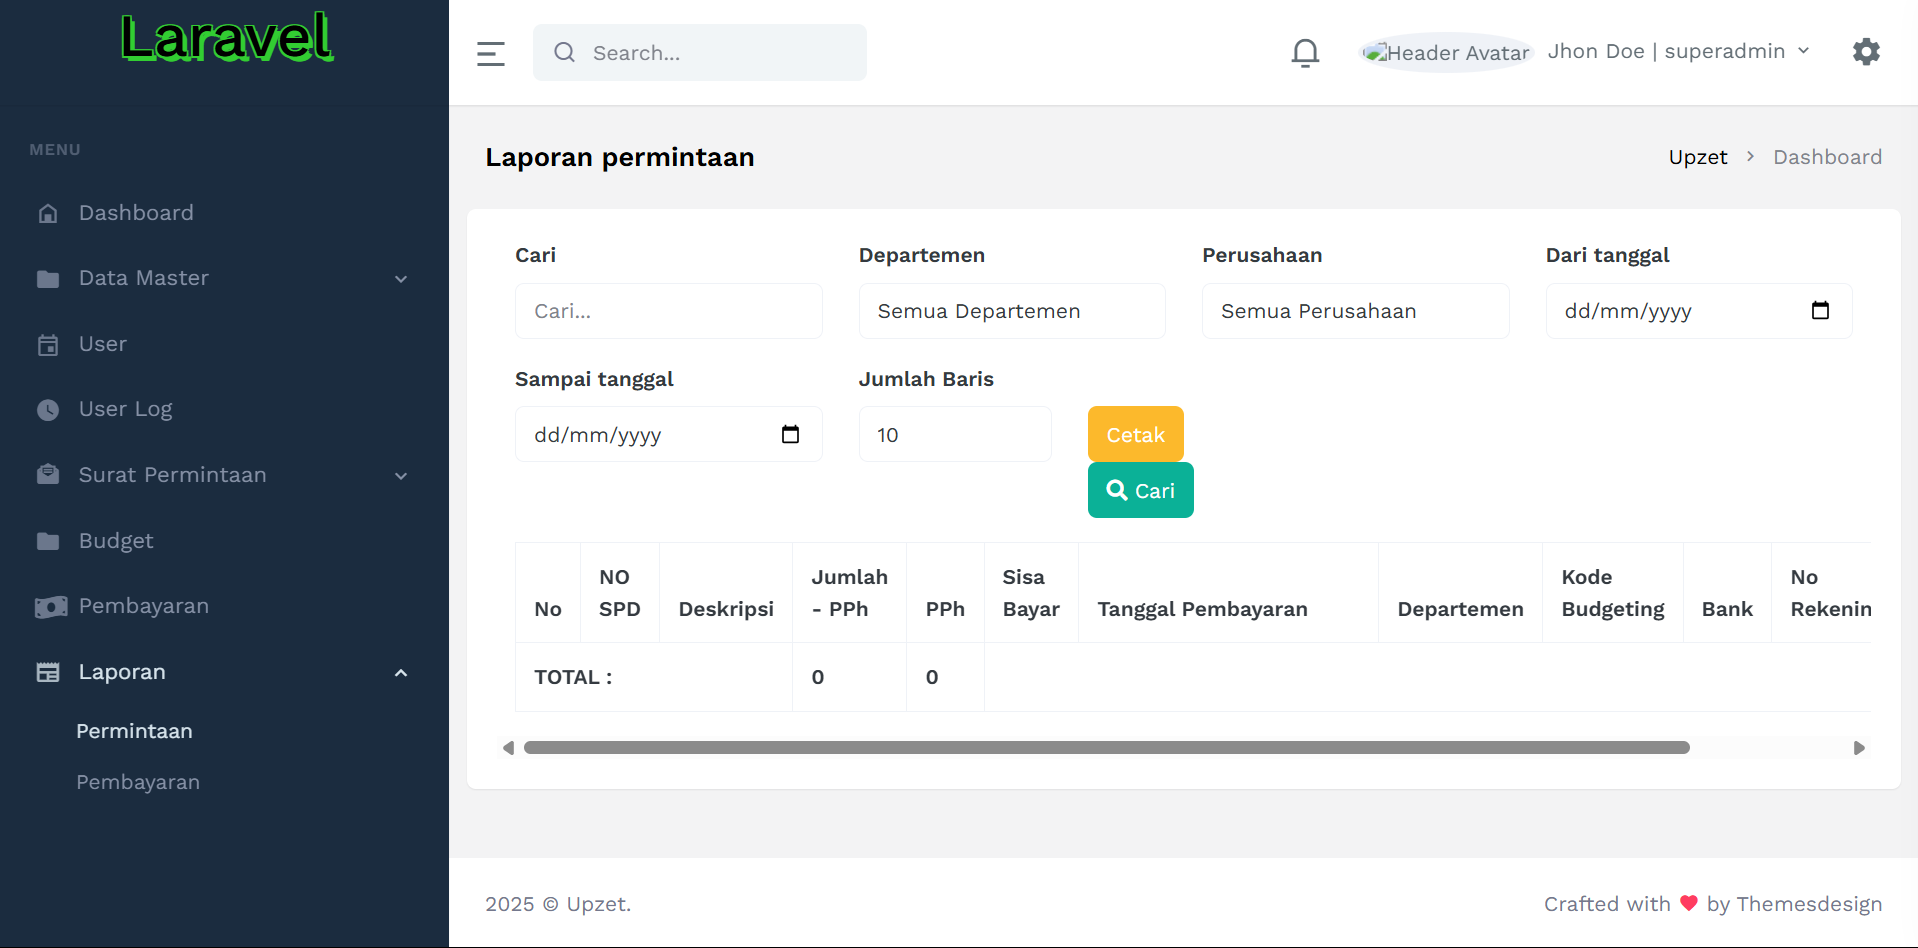
Task: Open the settings gear icon
Action: click(x=1866, y=52)
